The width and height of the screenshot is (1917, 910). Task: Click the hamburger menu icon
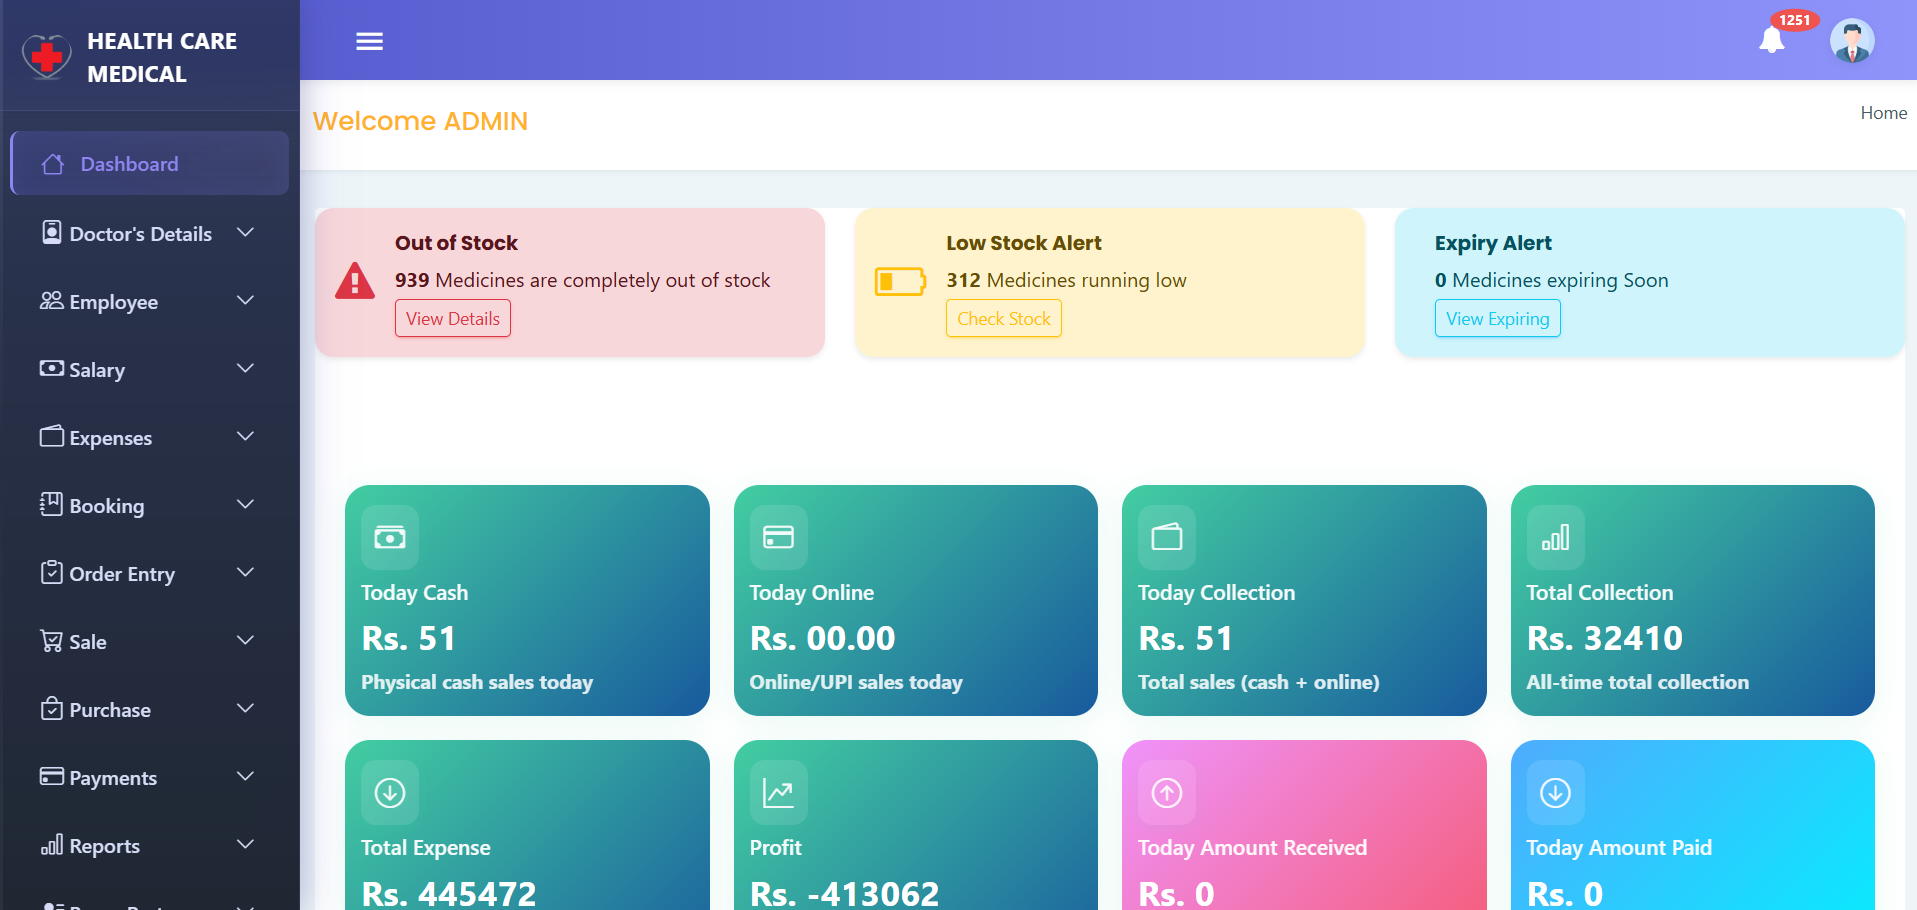[x=369, y=41]
